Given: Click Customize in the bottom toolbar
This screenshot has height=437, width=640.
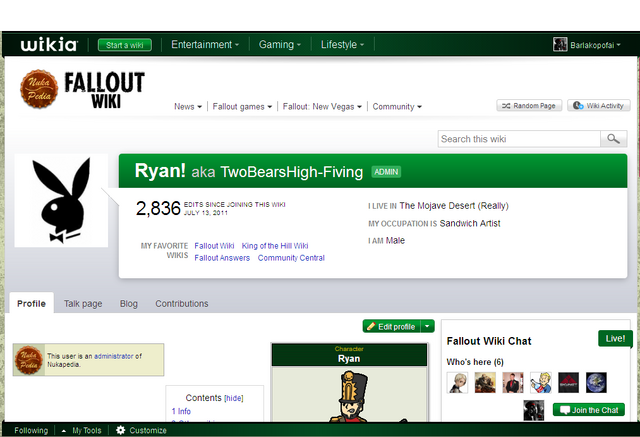Looking at the screenshot, I should pyautogui.click(x=148, y=430).
